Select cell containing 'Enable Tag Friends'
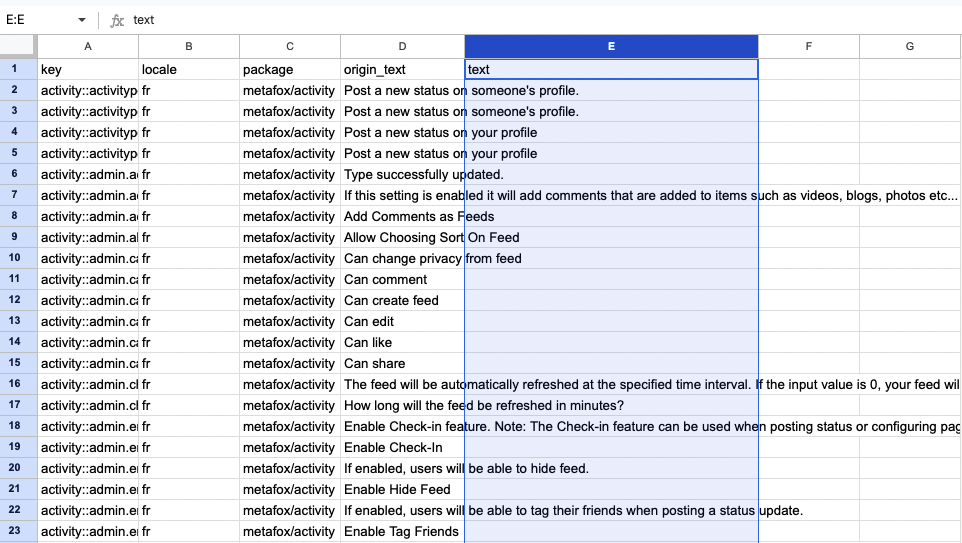 (x=402, y=531)
